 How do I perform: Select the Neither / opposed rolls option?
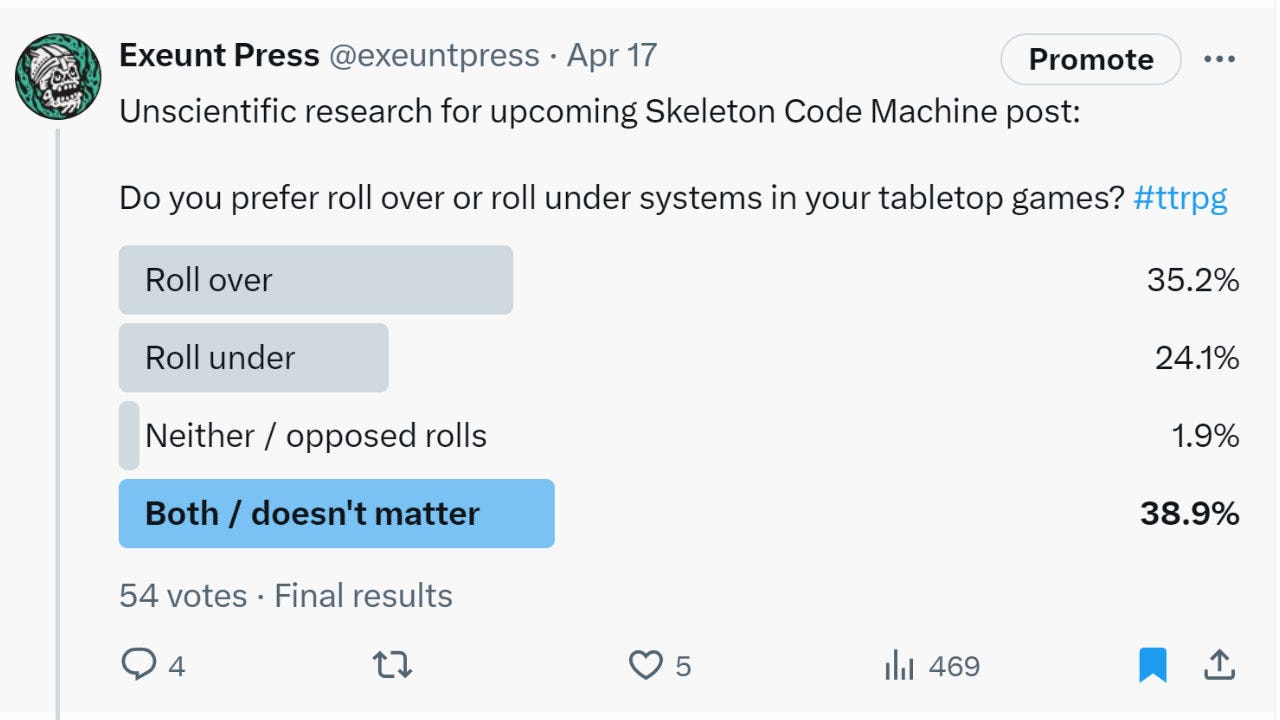coord(315,436)
